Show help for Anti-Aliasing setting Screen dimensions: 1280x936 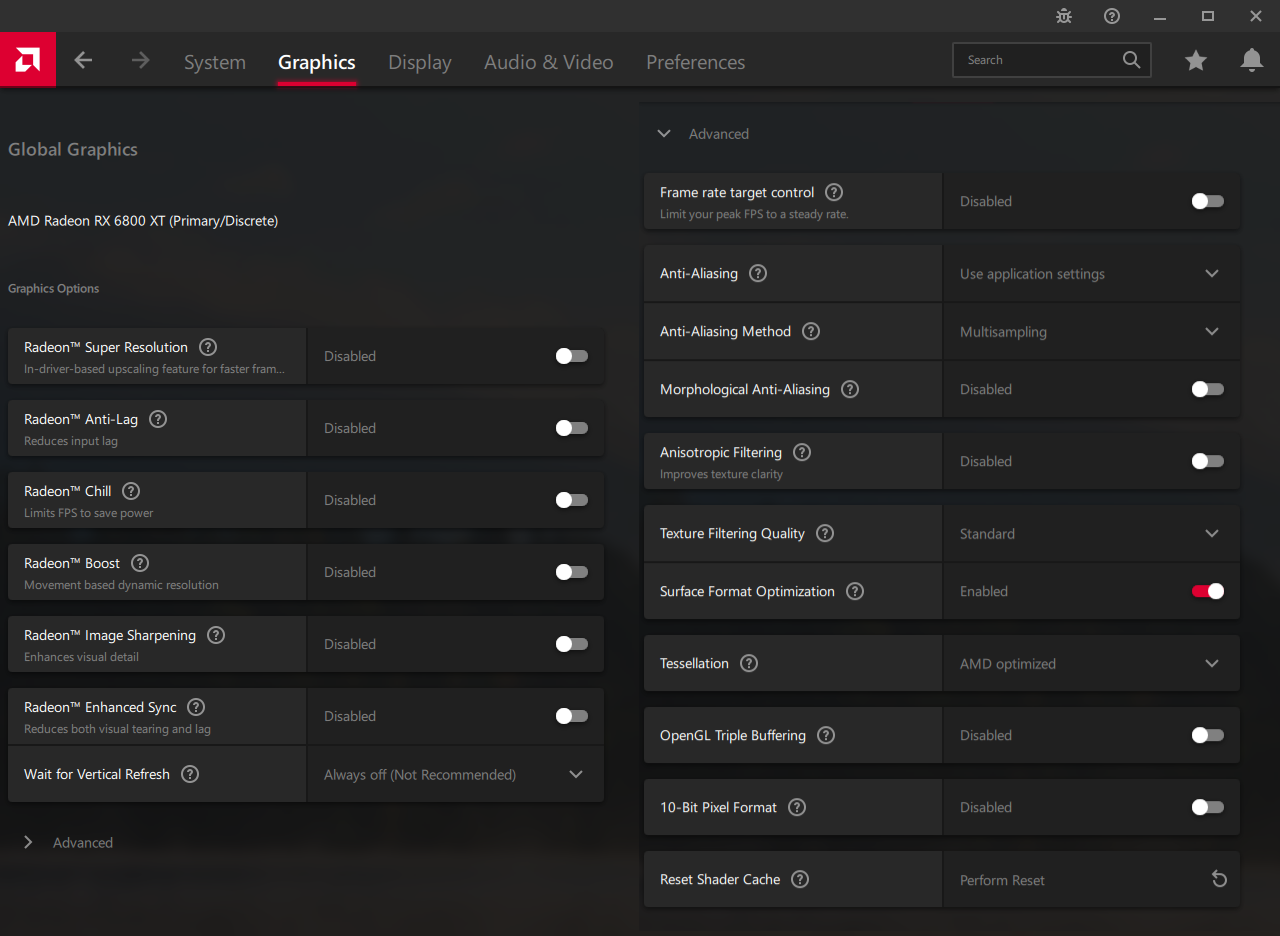point(758,273)
